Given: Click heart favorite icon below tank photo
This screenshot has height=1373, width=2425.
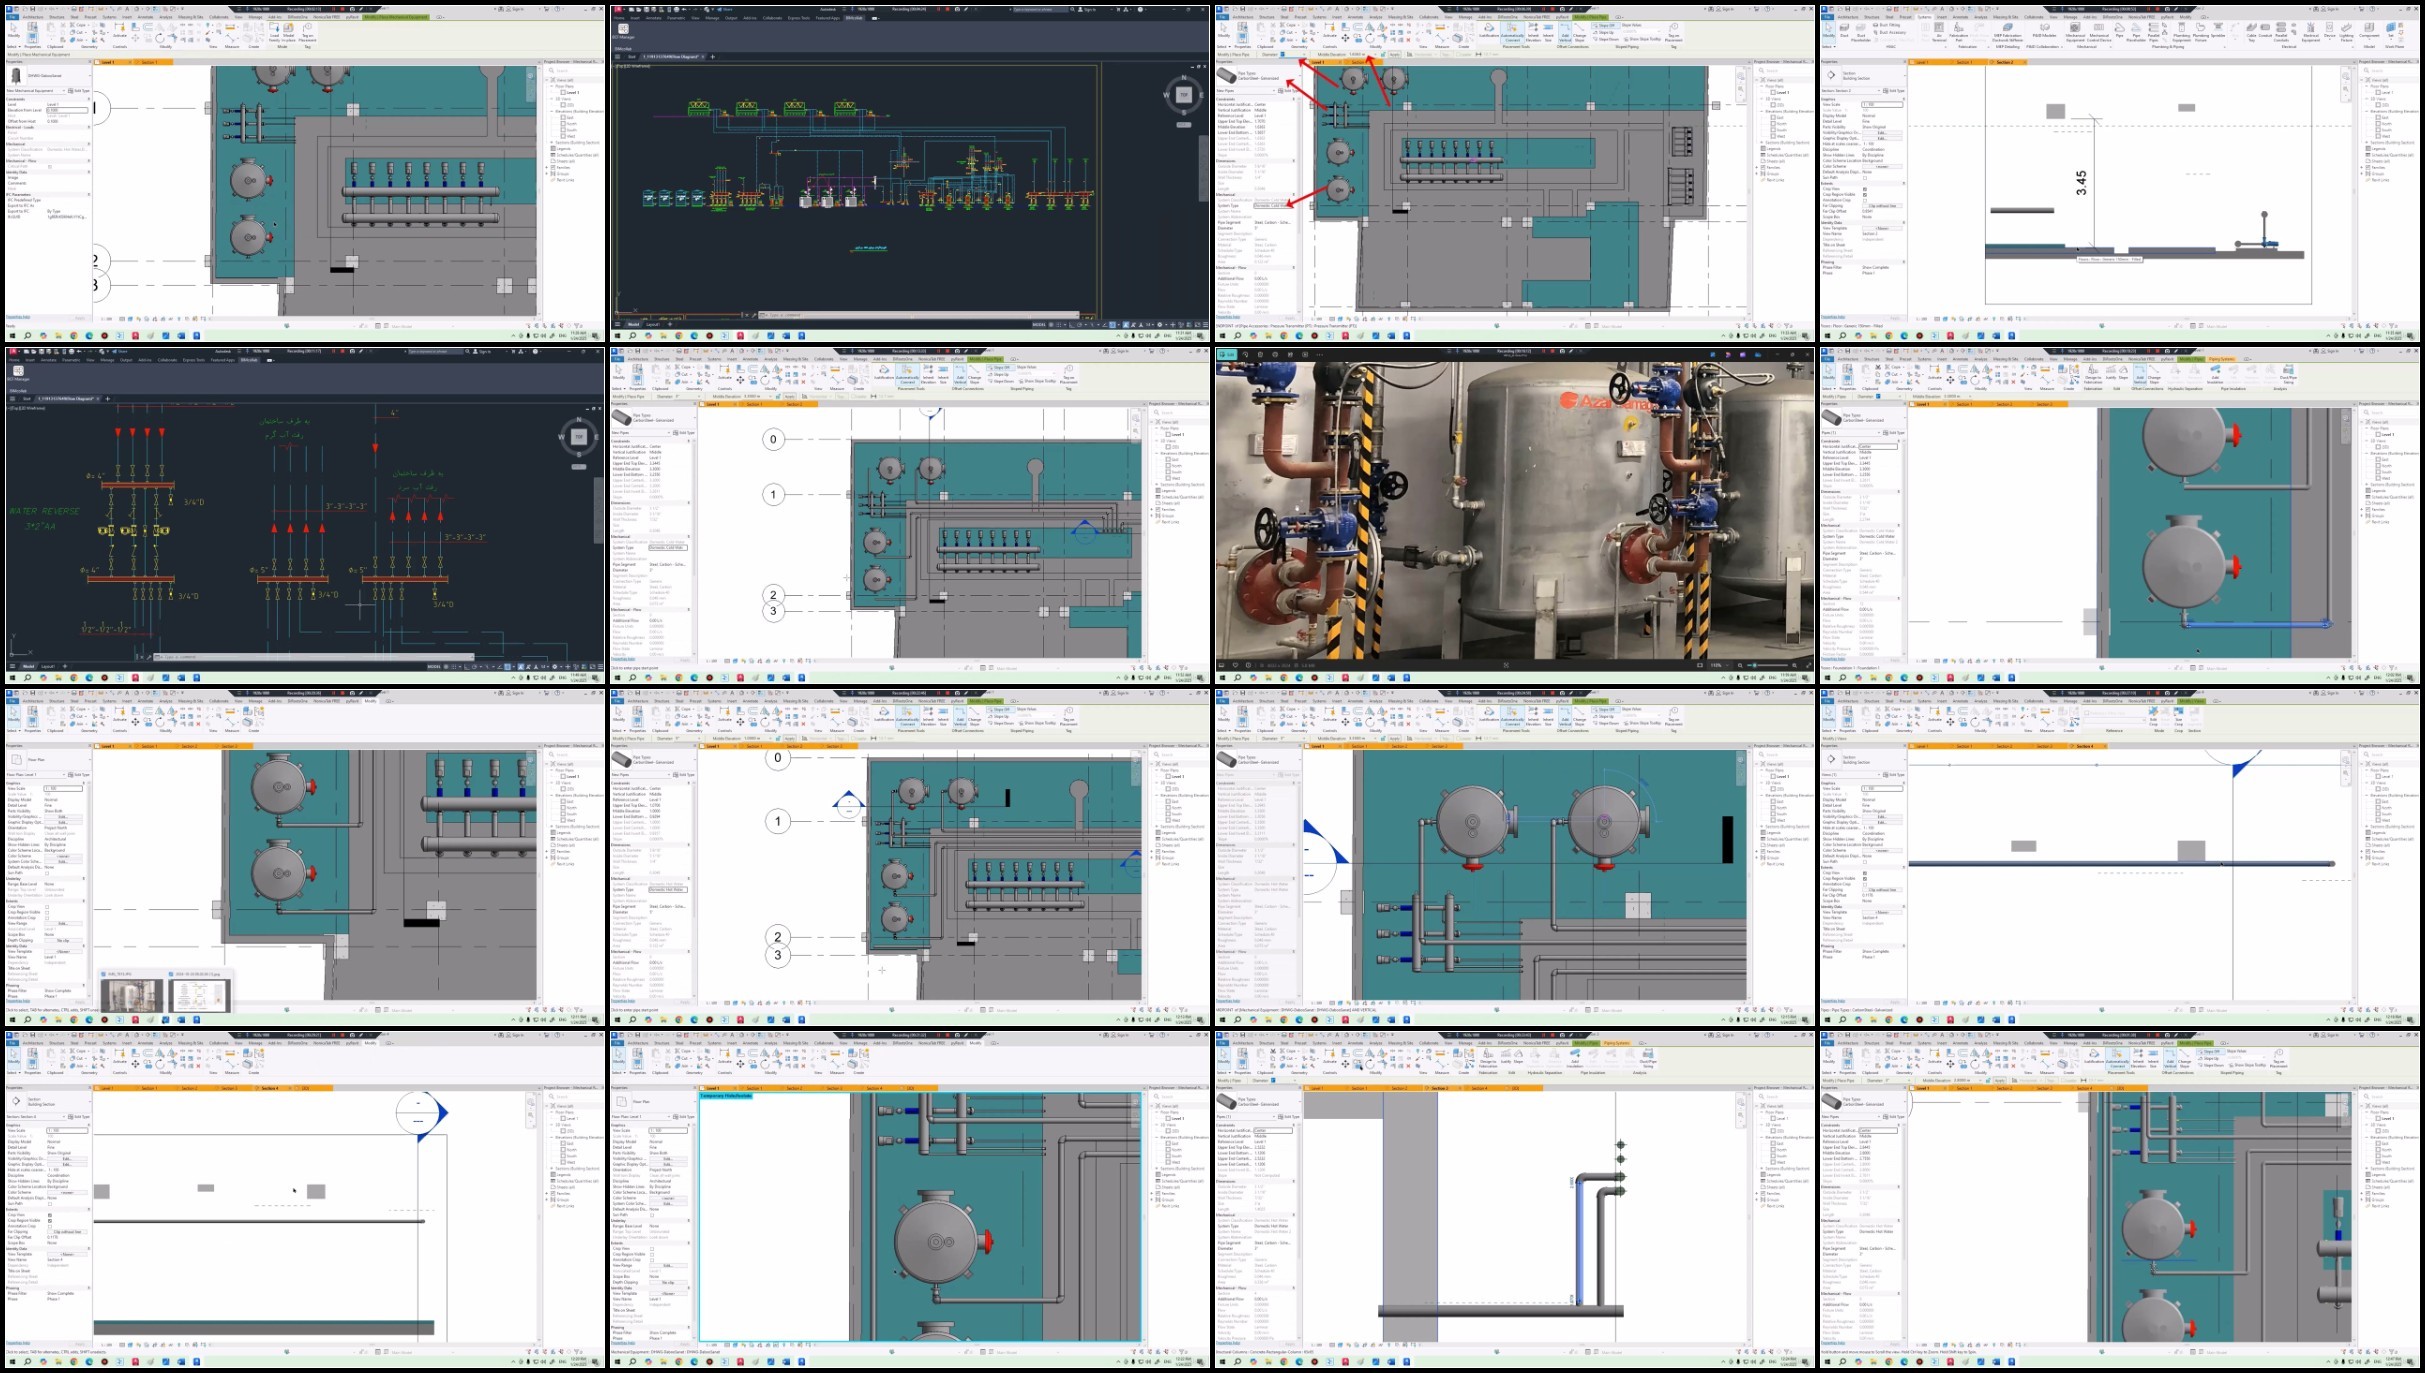Looking at the screenshot, I should [x=1235, y=665].
